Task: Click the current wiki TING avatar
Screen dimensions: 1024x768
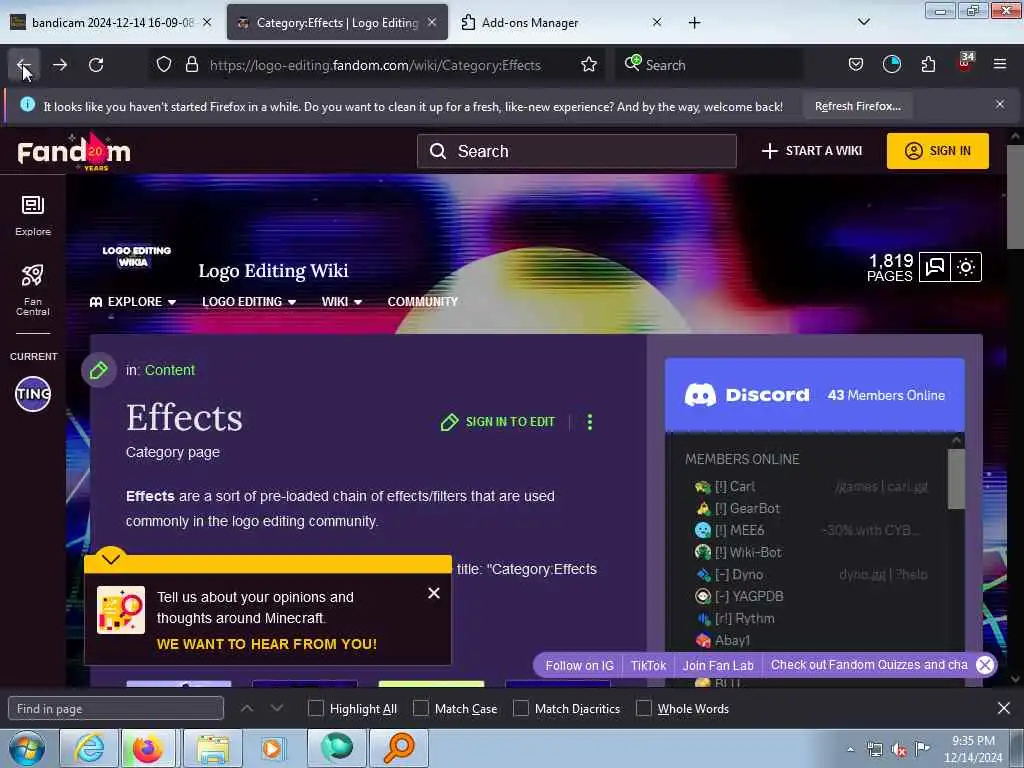Action: pyautogui.click(x=33, y=394)
